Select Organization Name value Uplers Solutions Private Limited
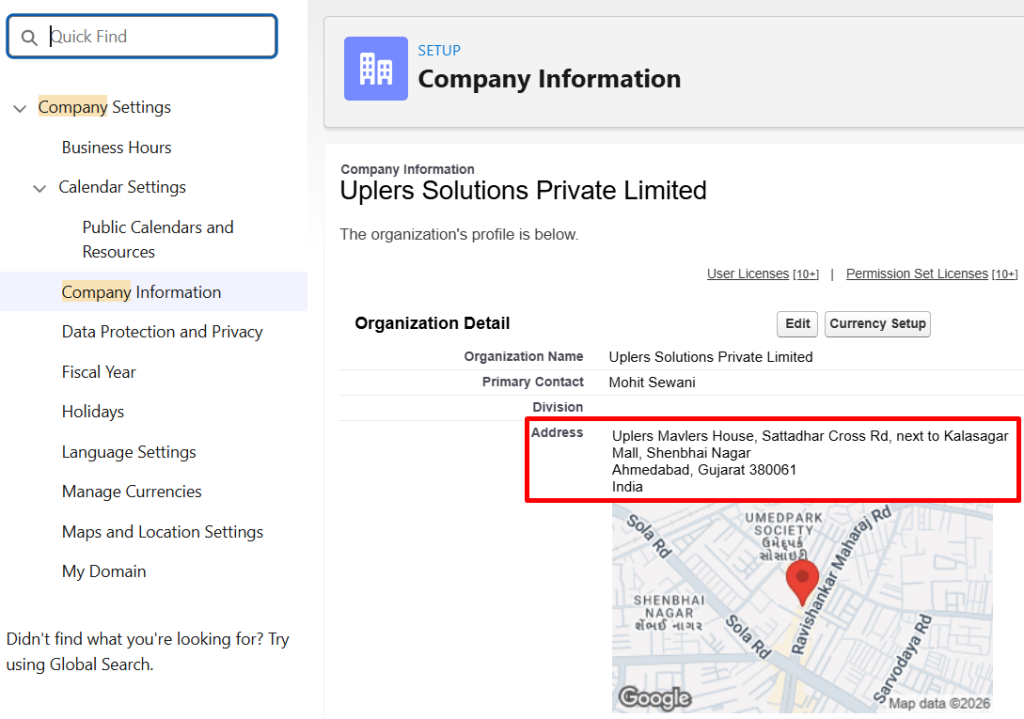Viewport: 1024px width, 719px height. pyautogui.click(x=711, y=357)
